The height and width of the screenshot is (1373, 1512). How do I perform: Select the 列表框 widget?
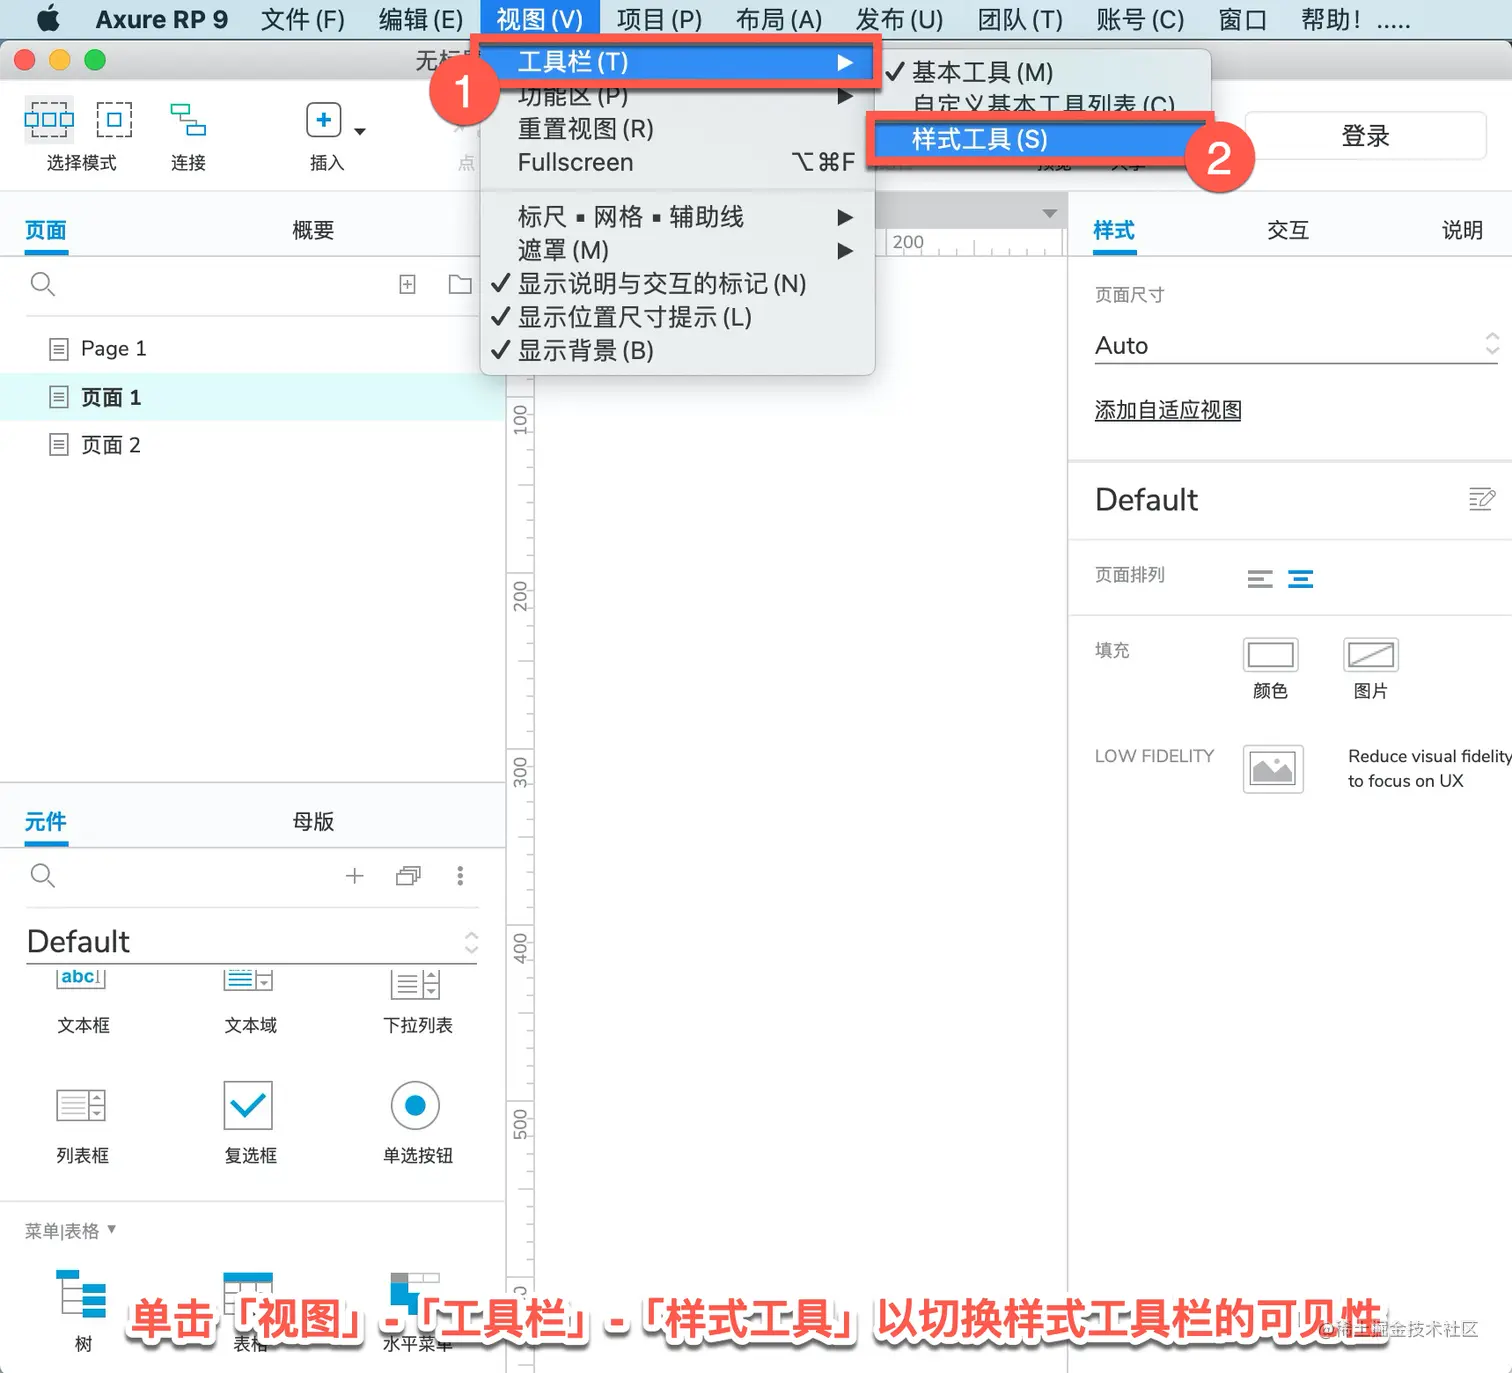pos(82,1125)
